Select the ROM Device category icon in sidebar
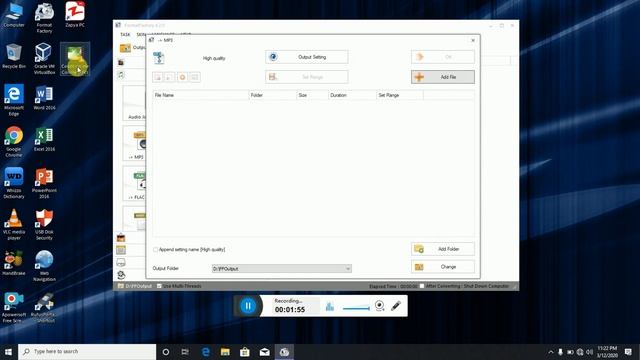 pyautogui.click(x=121, y=262)
